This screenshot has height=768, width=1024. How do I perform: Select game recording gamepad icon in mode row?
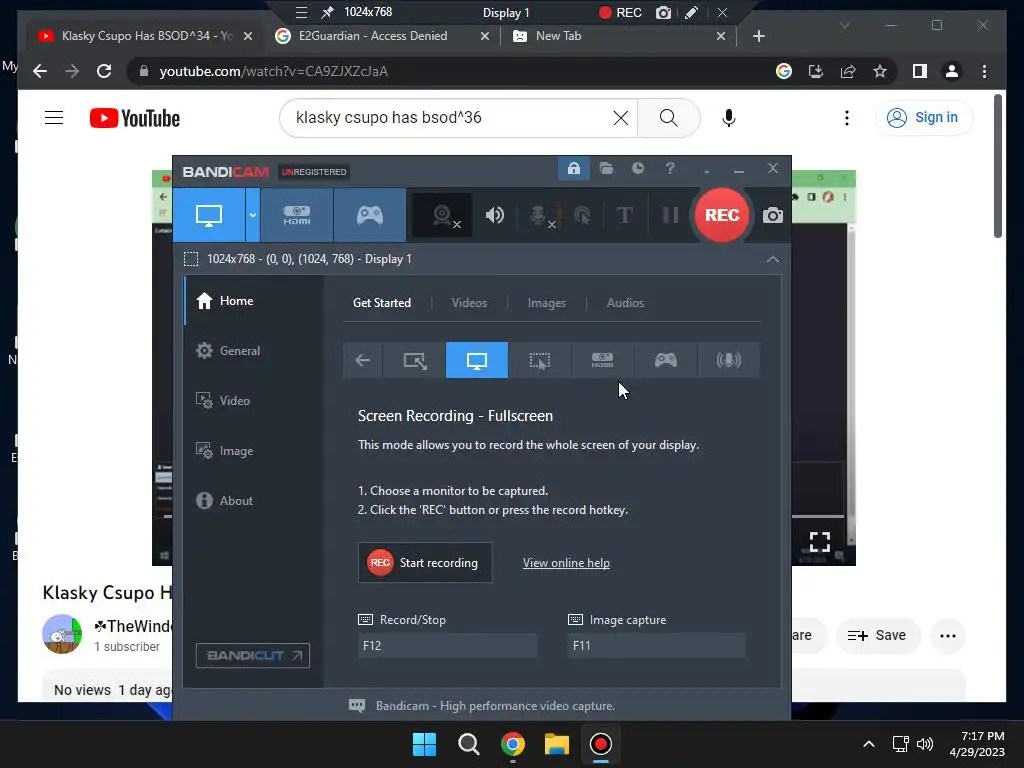(x=665, y=360)
